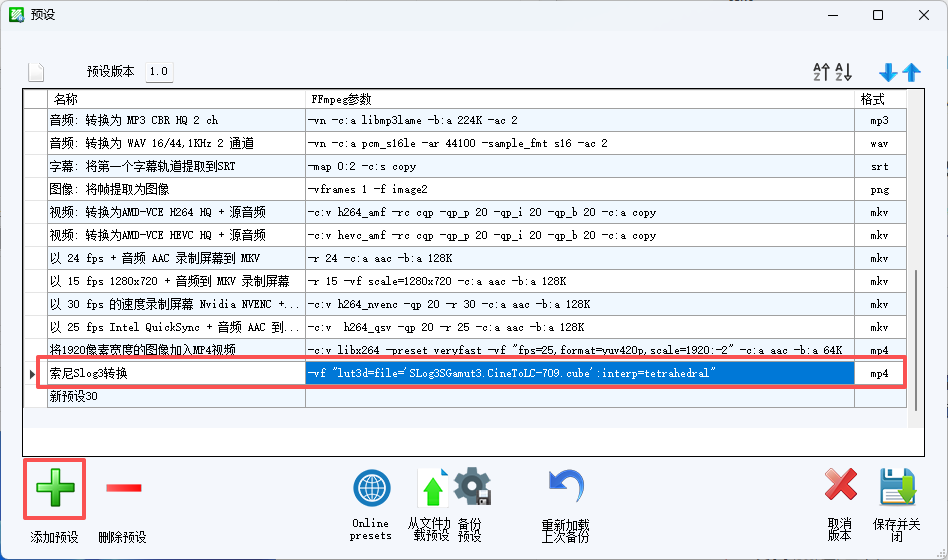The width and height of the screenshot is (948, 560).
Task: Click the 名称 column header
Action: pos(177,99)
